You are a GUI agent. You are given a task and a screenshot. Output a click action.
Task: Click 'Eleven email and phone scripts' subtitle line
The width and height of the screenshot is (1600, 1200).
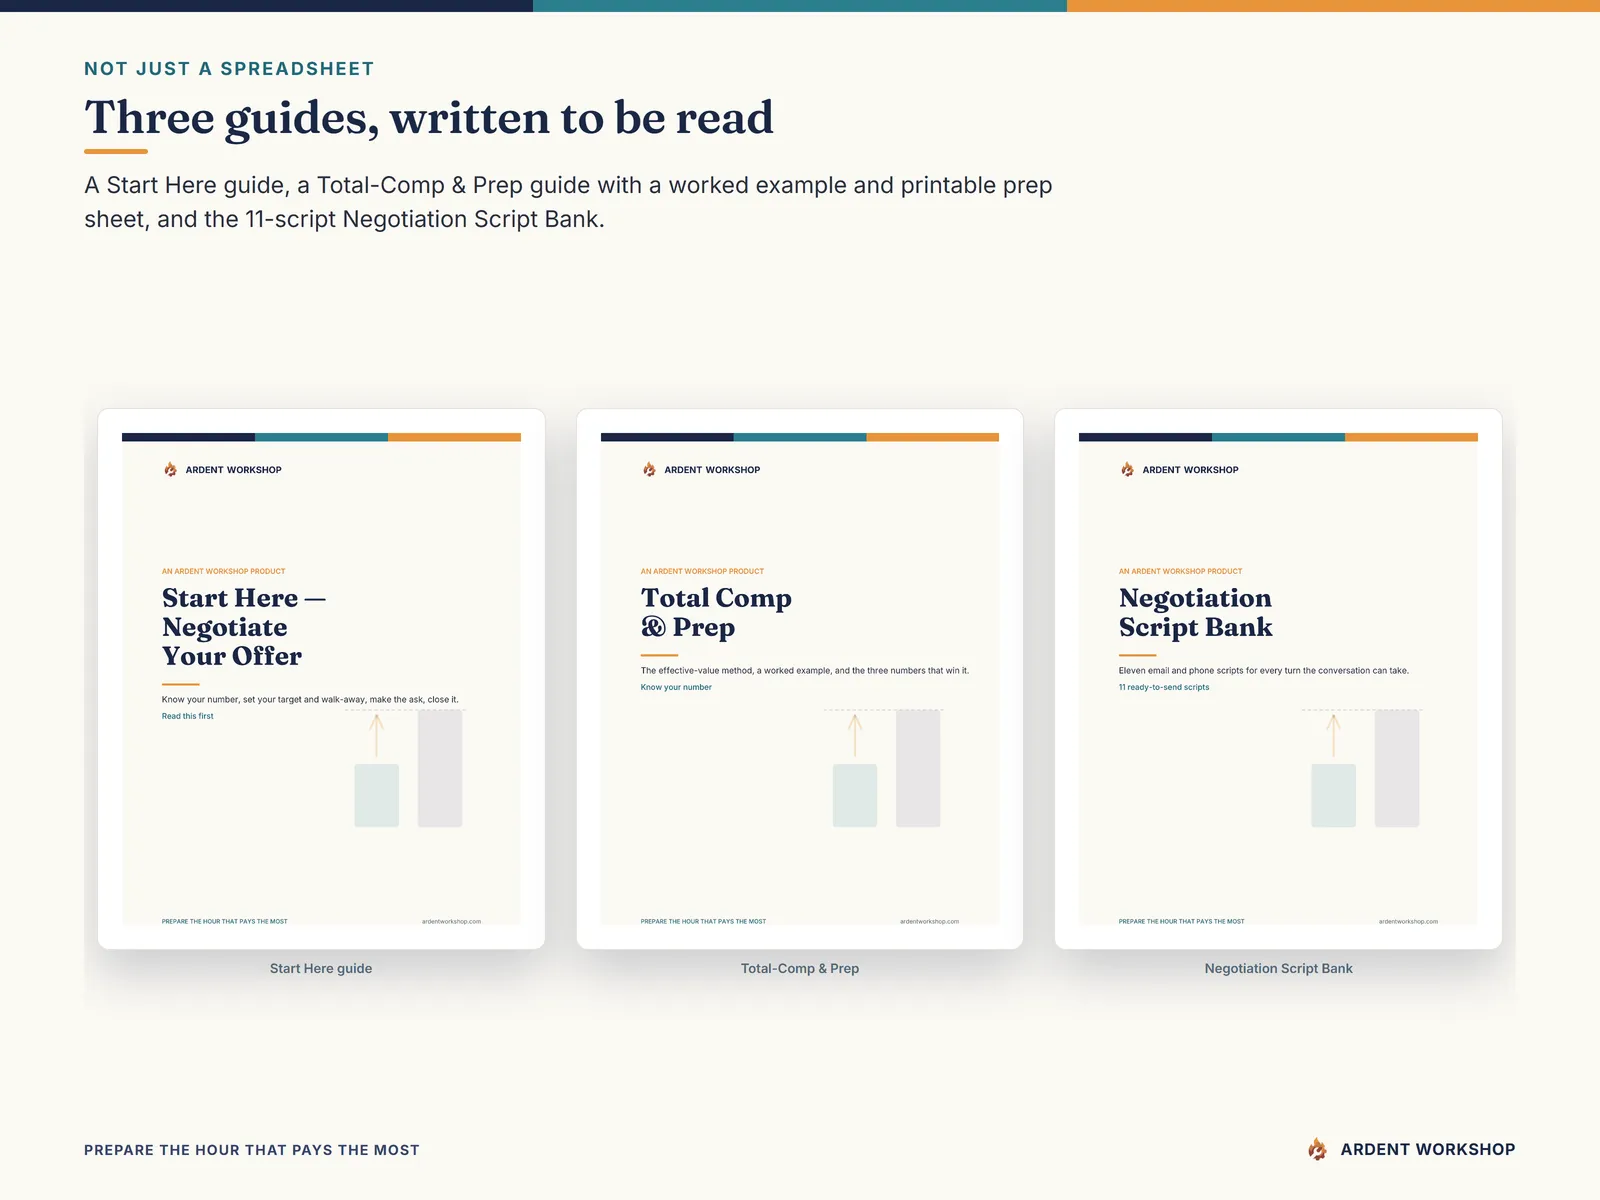(x=1264, y=671)
